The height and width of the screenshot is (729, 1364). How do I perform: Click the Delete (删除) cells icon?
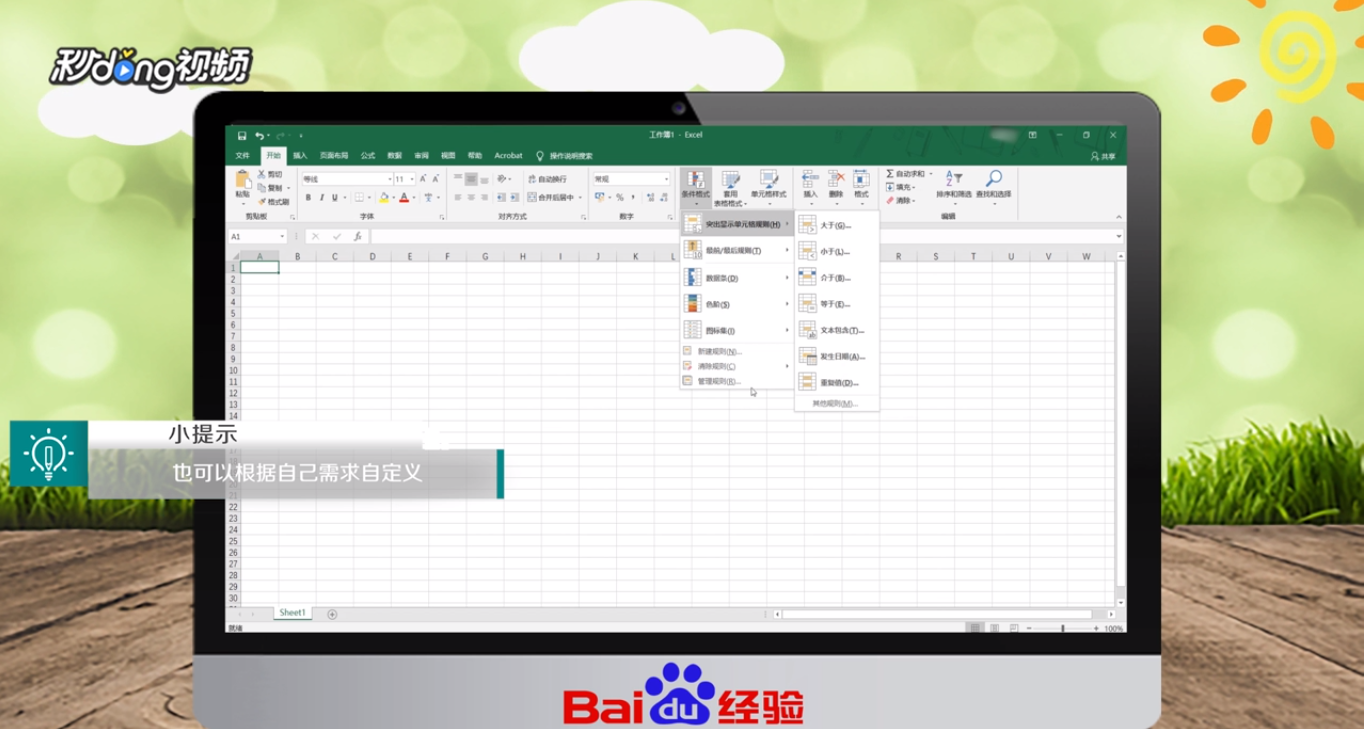[x=836, y=180]
